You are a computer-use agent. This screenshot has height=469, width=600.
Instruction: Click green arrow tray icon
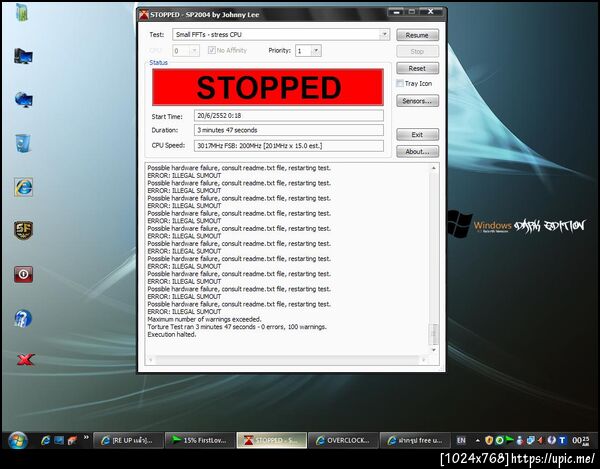click(509, 440)
